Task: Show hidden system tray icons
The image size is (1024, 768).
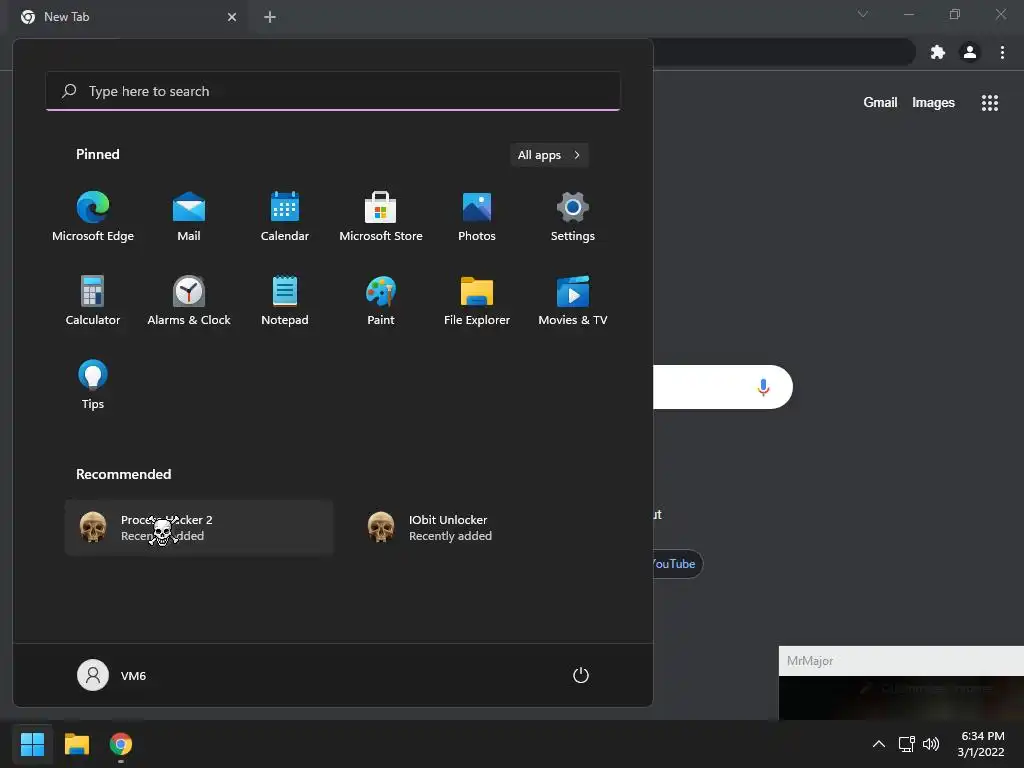Action: click(879, 744)
